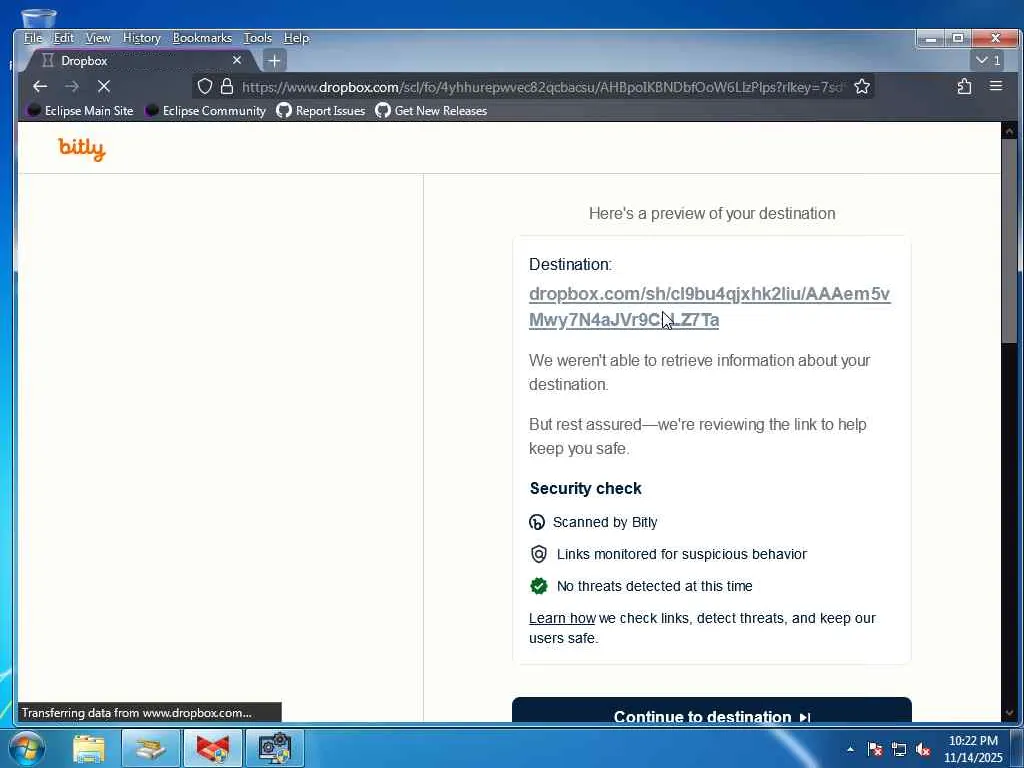Viewport: 1024px width, 768px height.
Task: Click the 'Destination:' label
Action: (x=570, y=264)
